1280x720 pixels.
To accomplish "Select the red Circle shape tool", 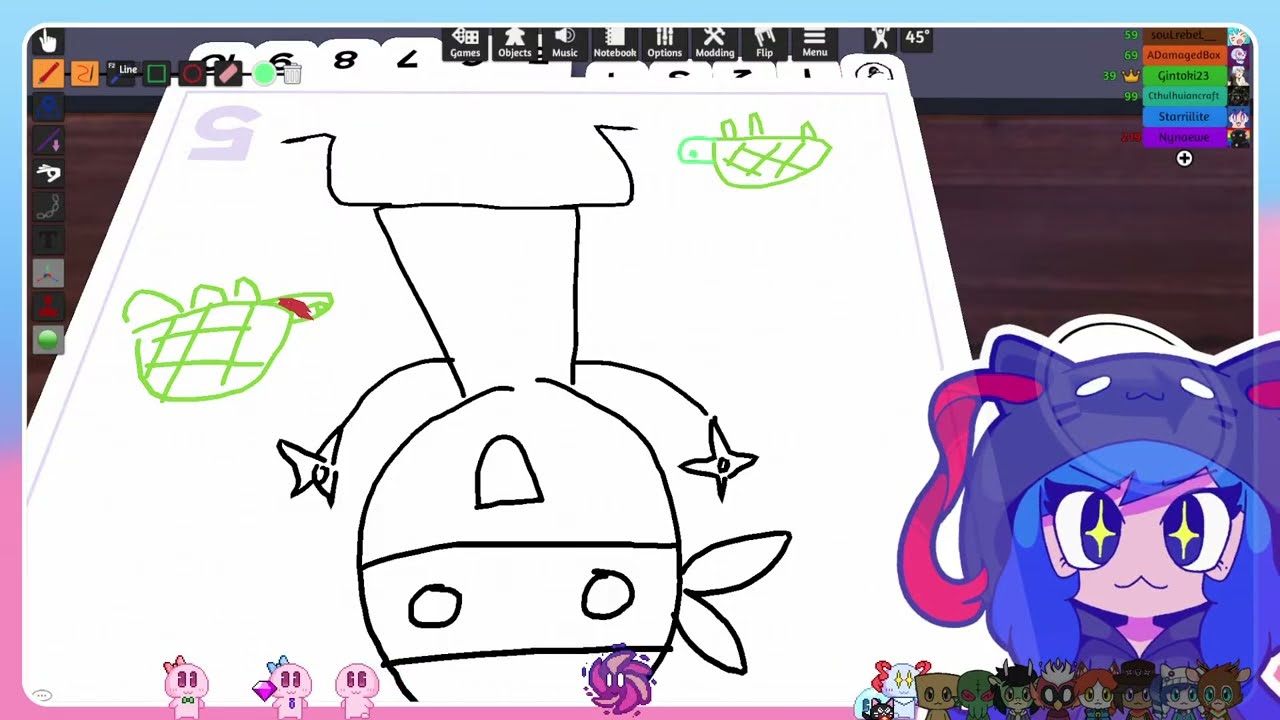I will [192, 73].
